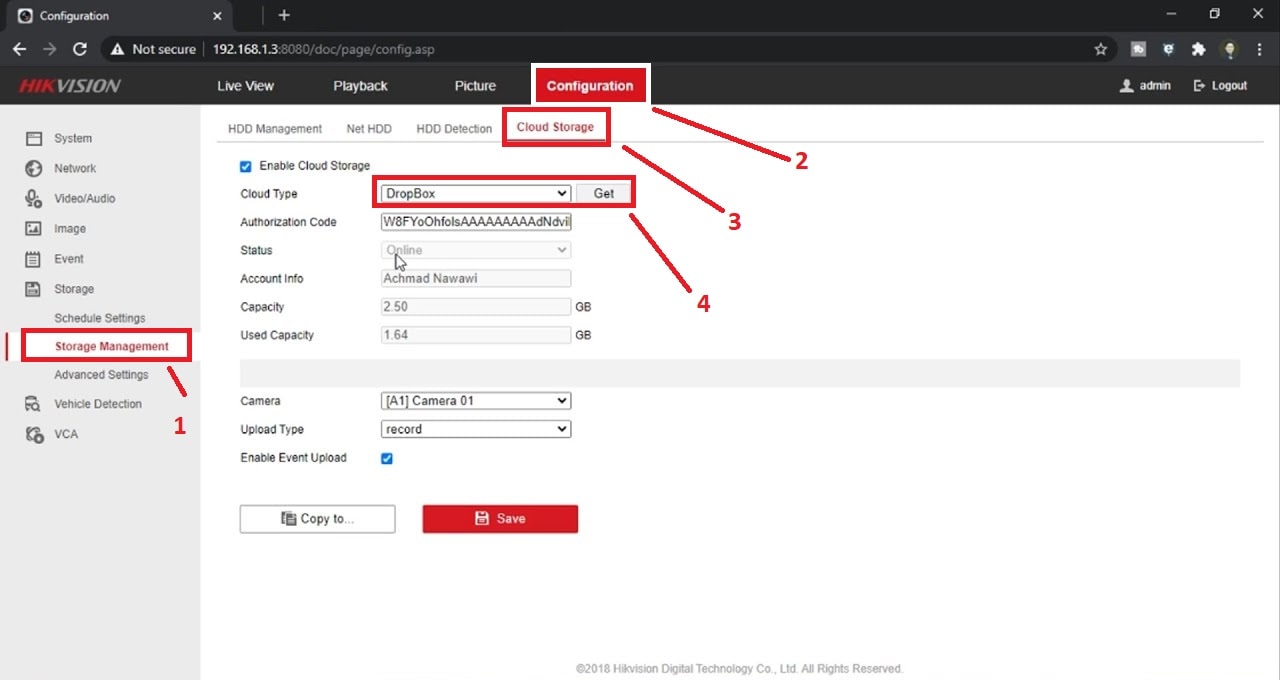Select the VCA sidebar icon
The height and width of the screenshot is (680, 1280).
pyautogui.click(x=34, y=433)
